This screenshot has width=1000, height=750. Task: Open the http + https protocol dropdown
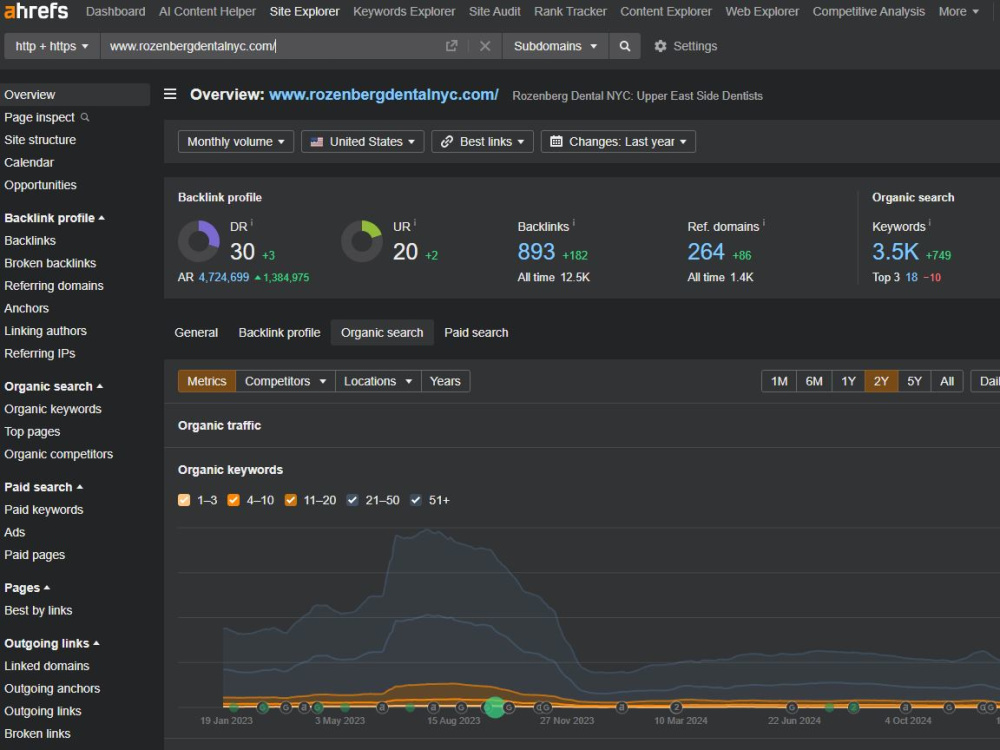tap(52, 46)
